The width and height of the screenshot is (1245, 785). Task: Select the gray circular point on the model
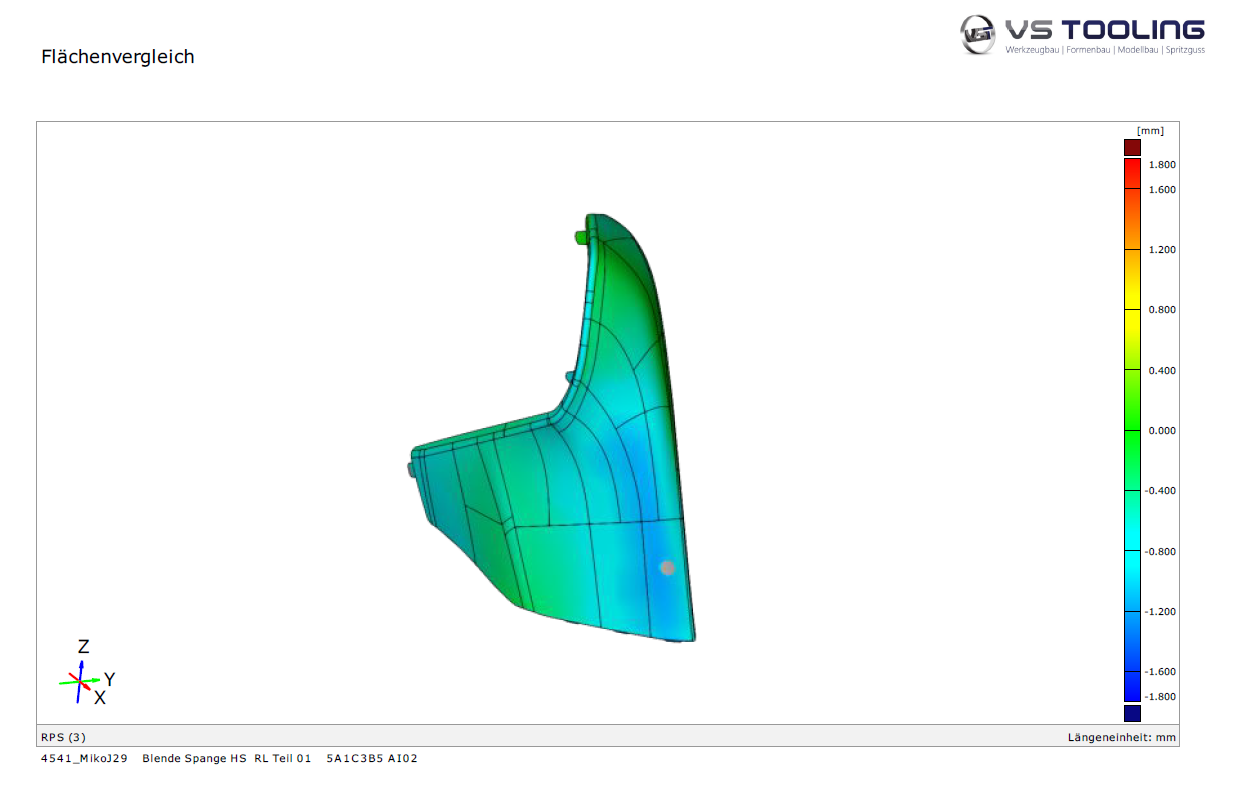tap(667, 568)
